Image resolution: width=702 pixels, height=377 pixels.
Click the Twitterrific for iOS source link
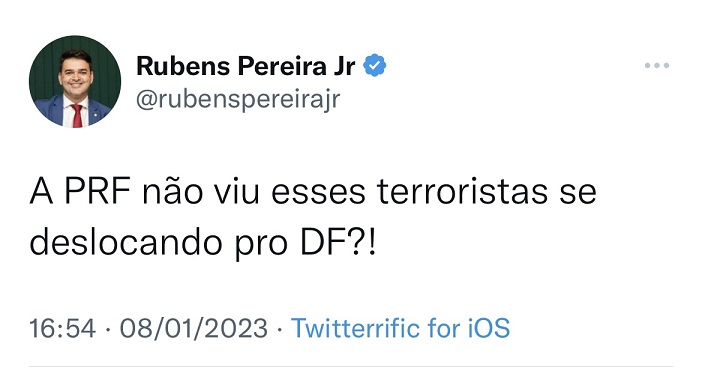coord(400,328)
